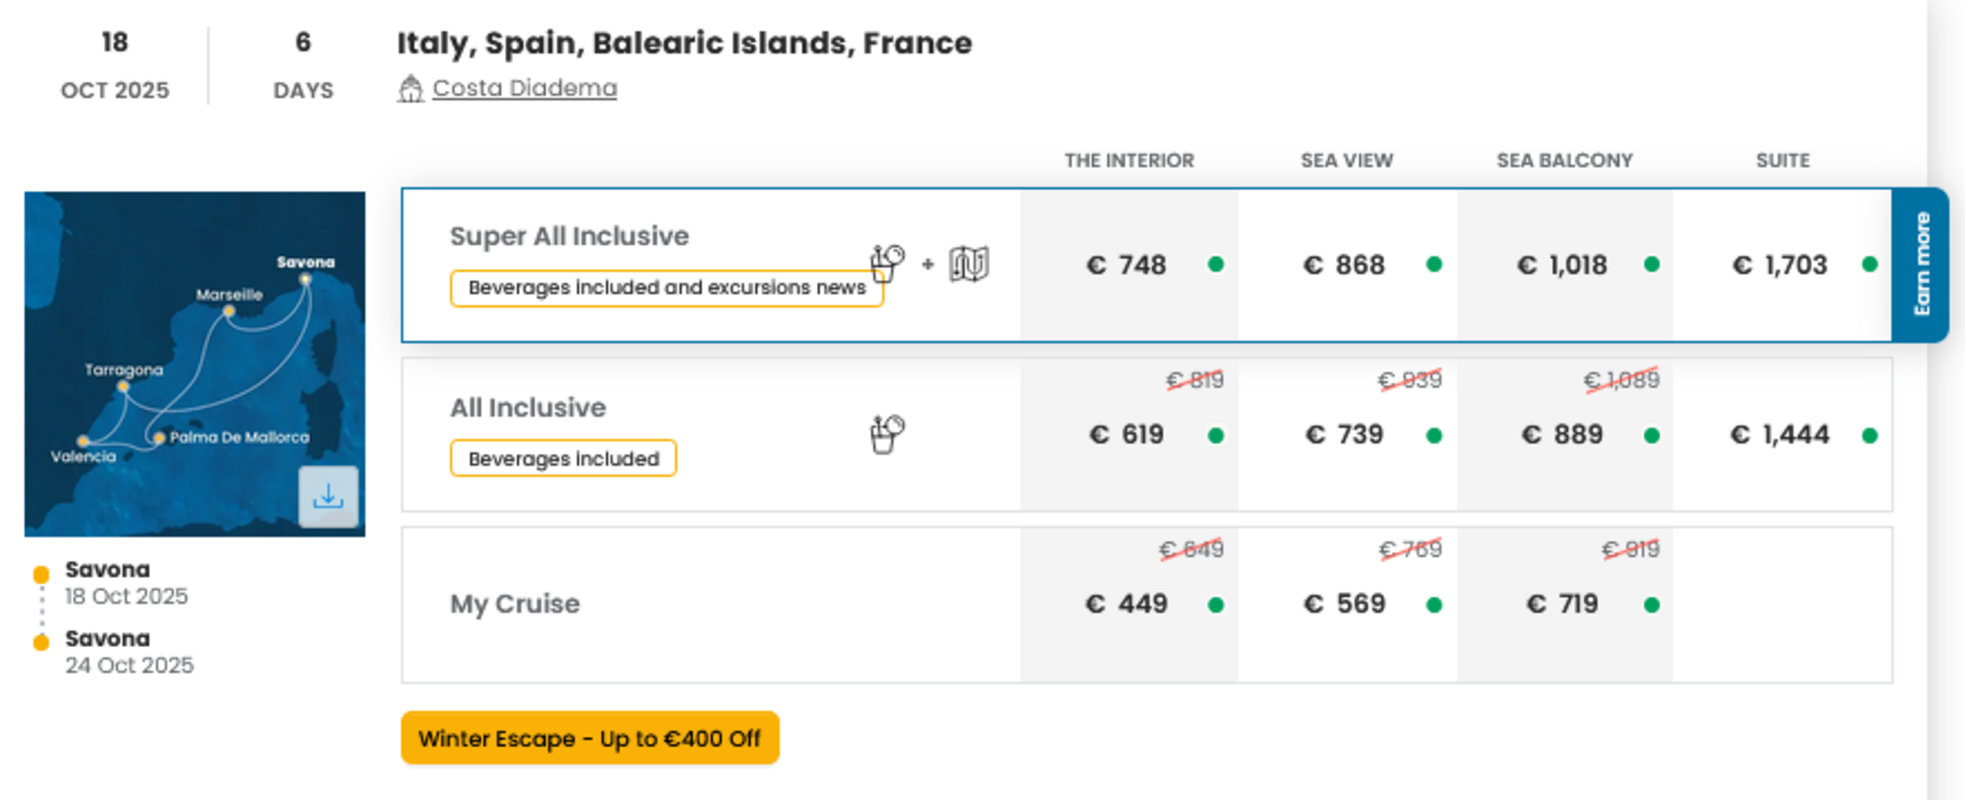
Task: Click the map download icon
Action: pos(328,496)
